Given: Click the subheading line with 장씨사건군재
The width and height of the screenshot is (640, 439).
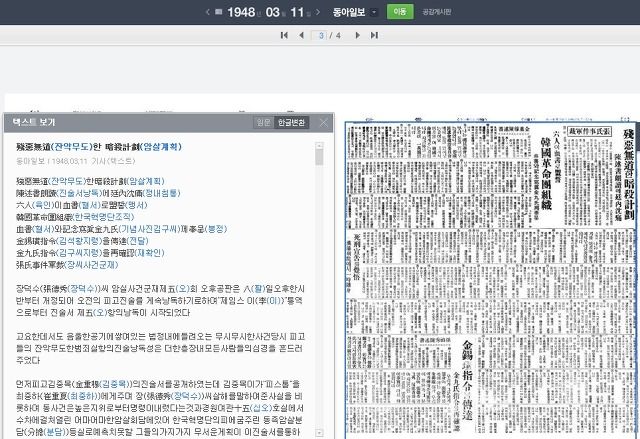Looking at the screenshot, I should click(x=67, y=265).
